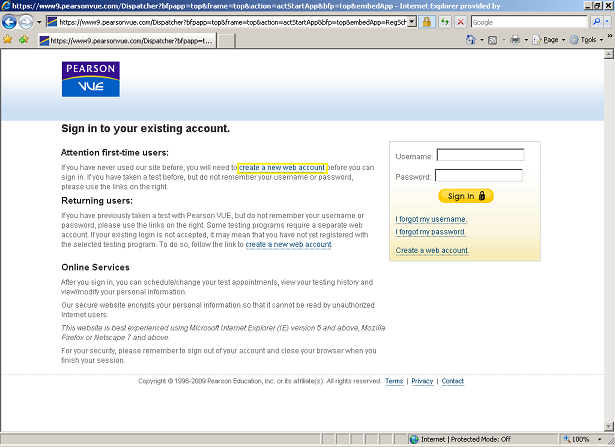Show more command bar items chevron

610,36
